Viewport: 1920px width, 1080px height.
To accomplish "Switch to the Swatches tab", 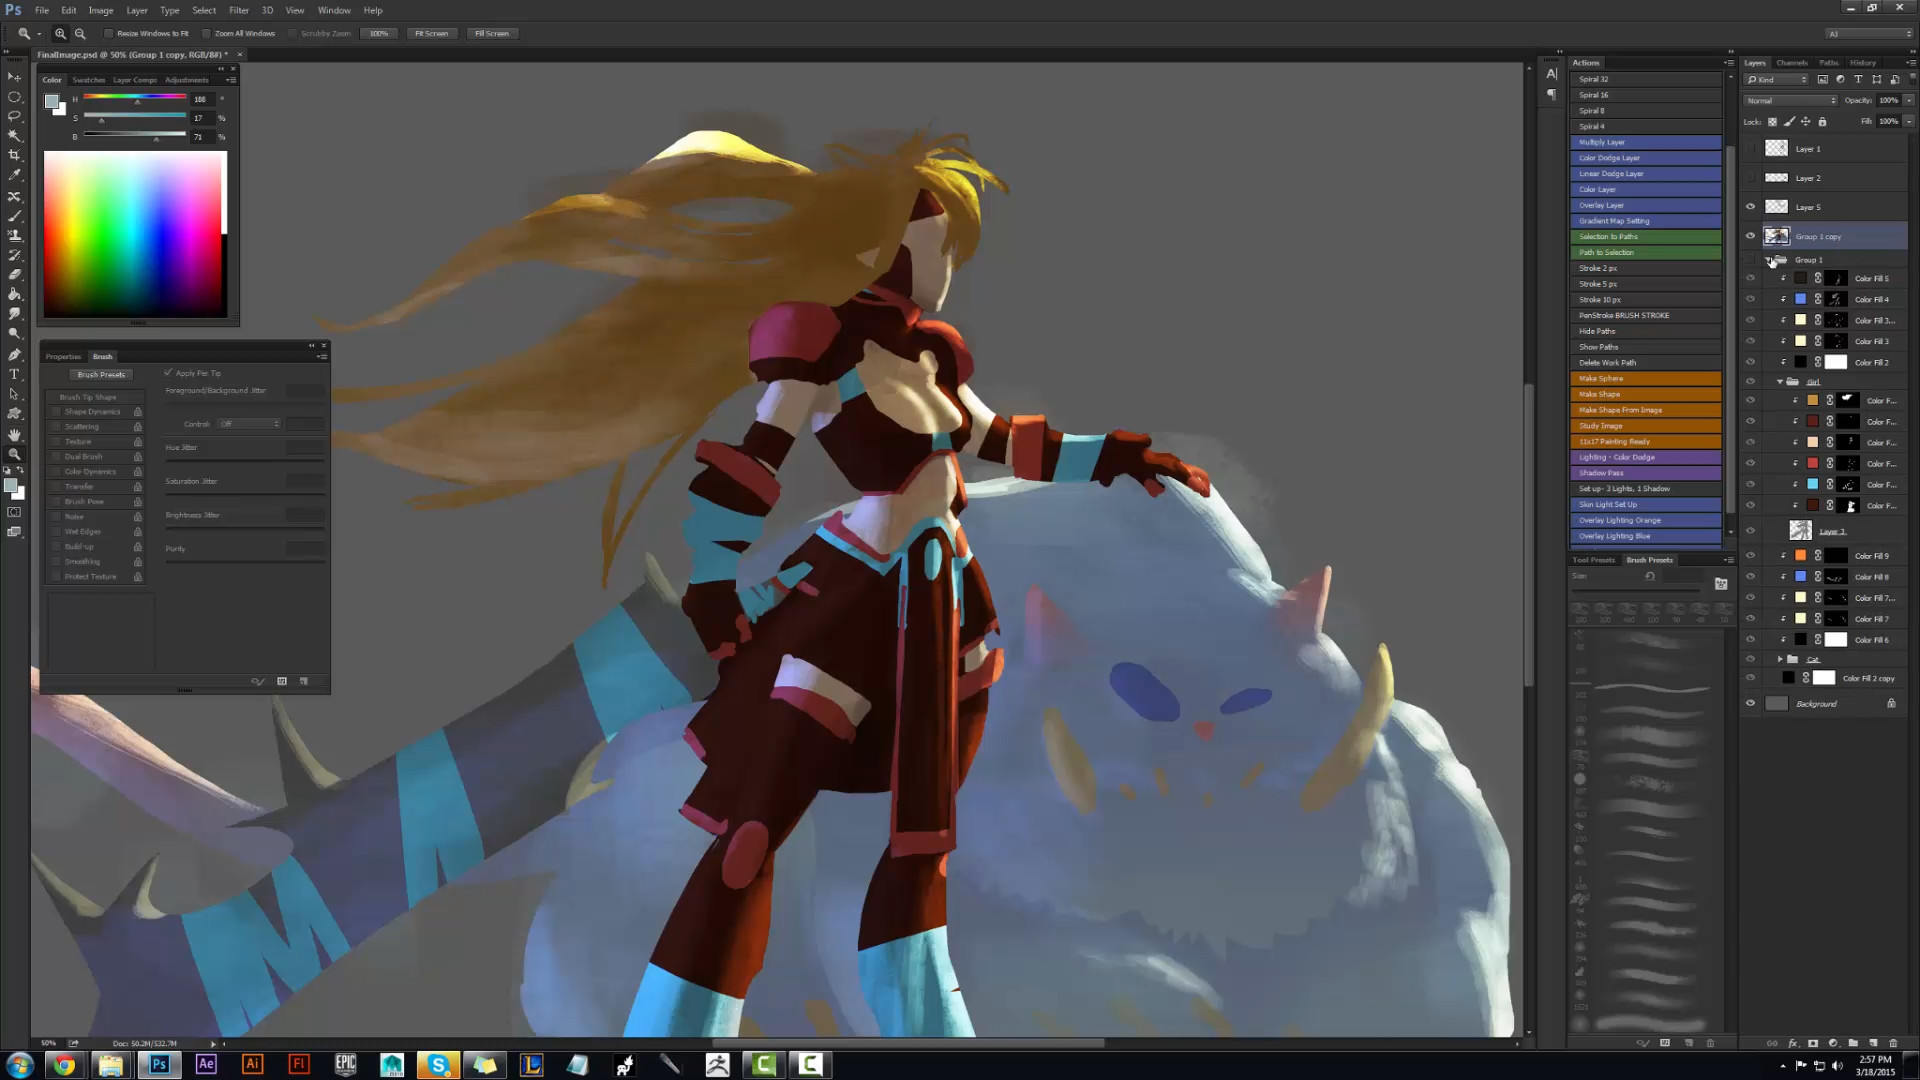I will click(x=89, y=80).
